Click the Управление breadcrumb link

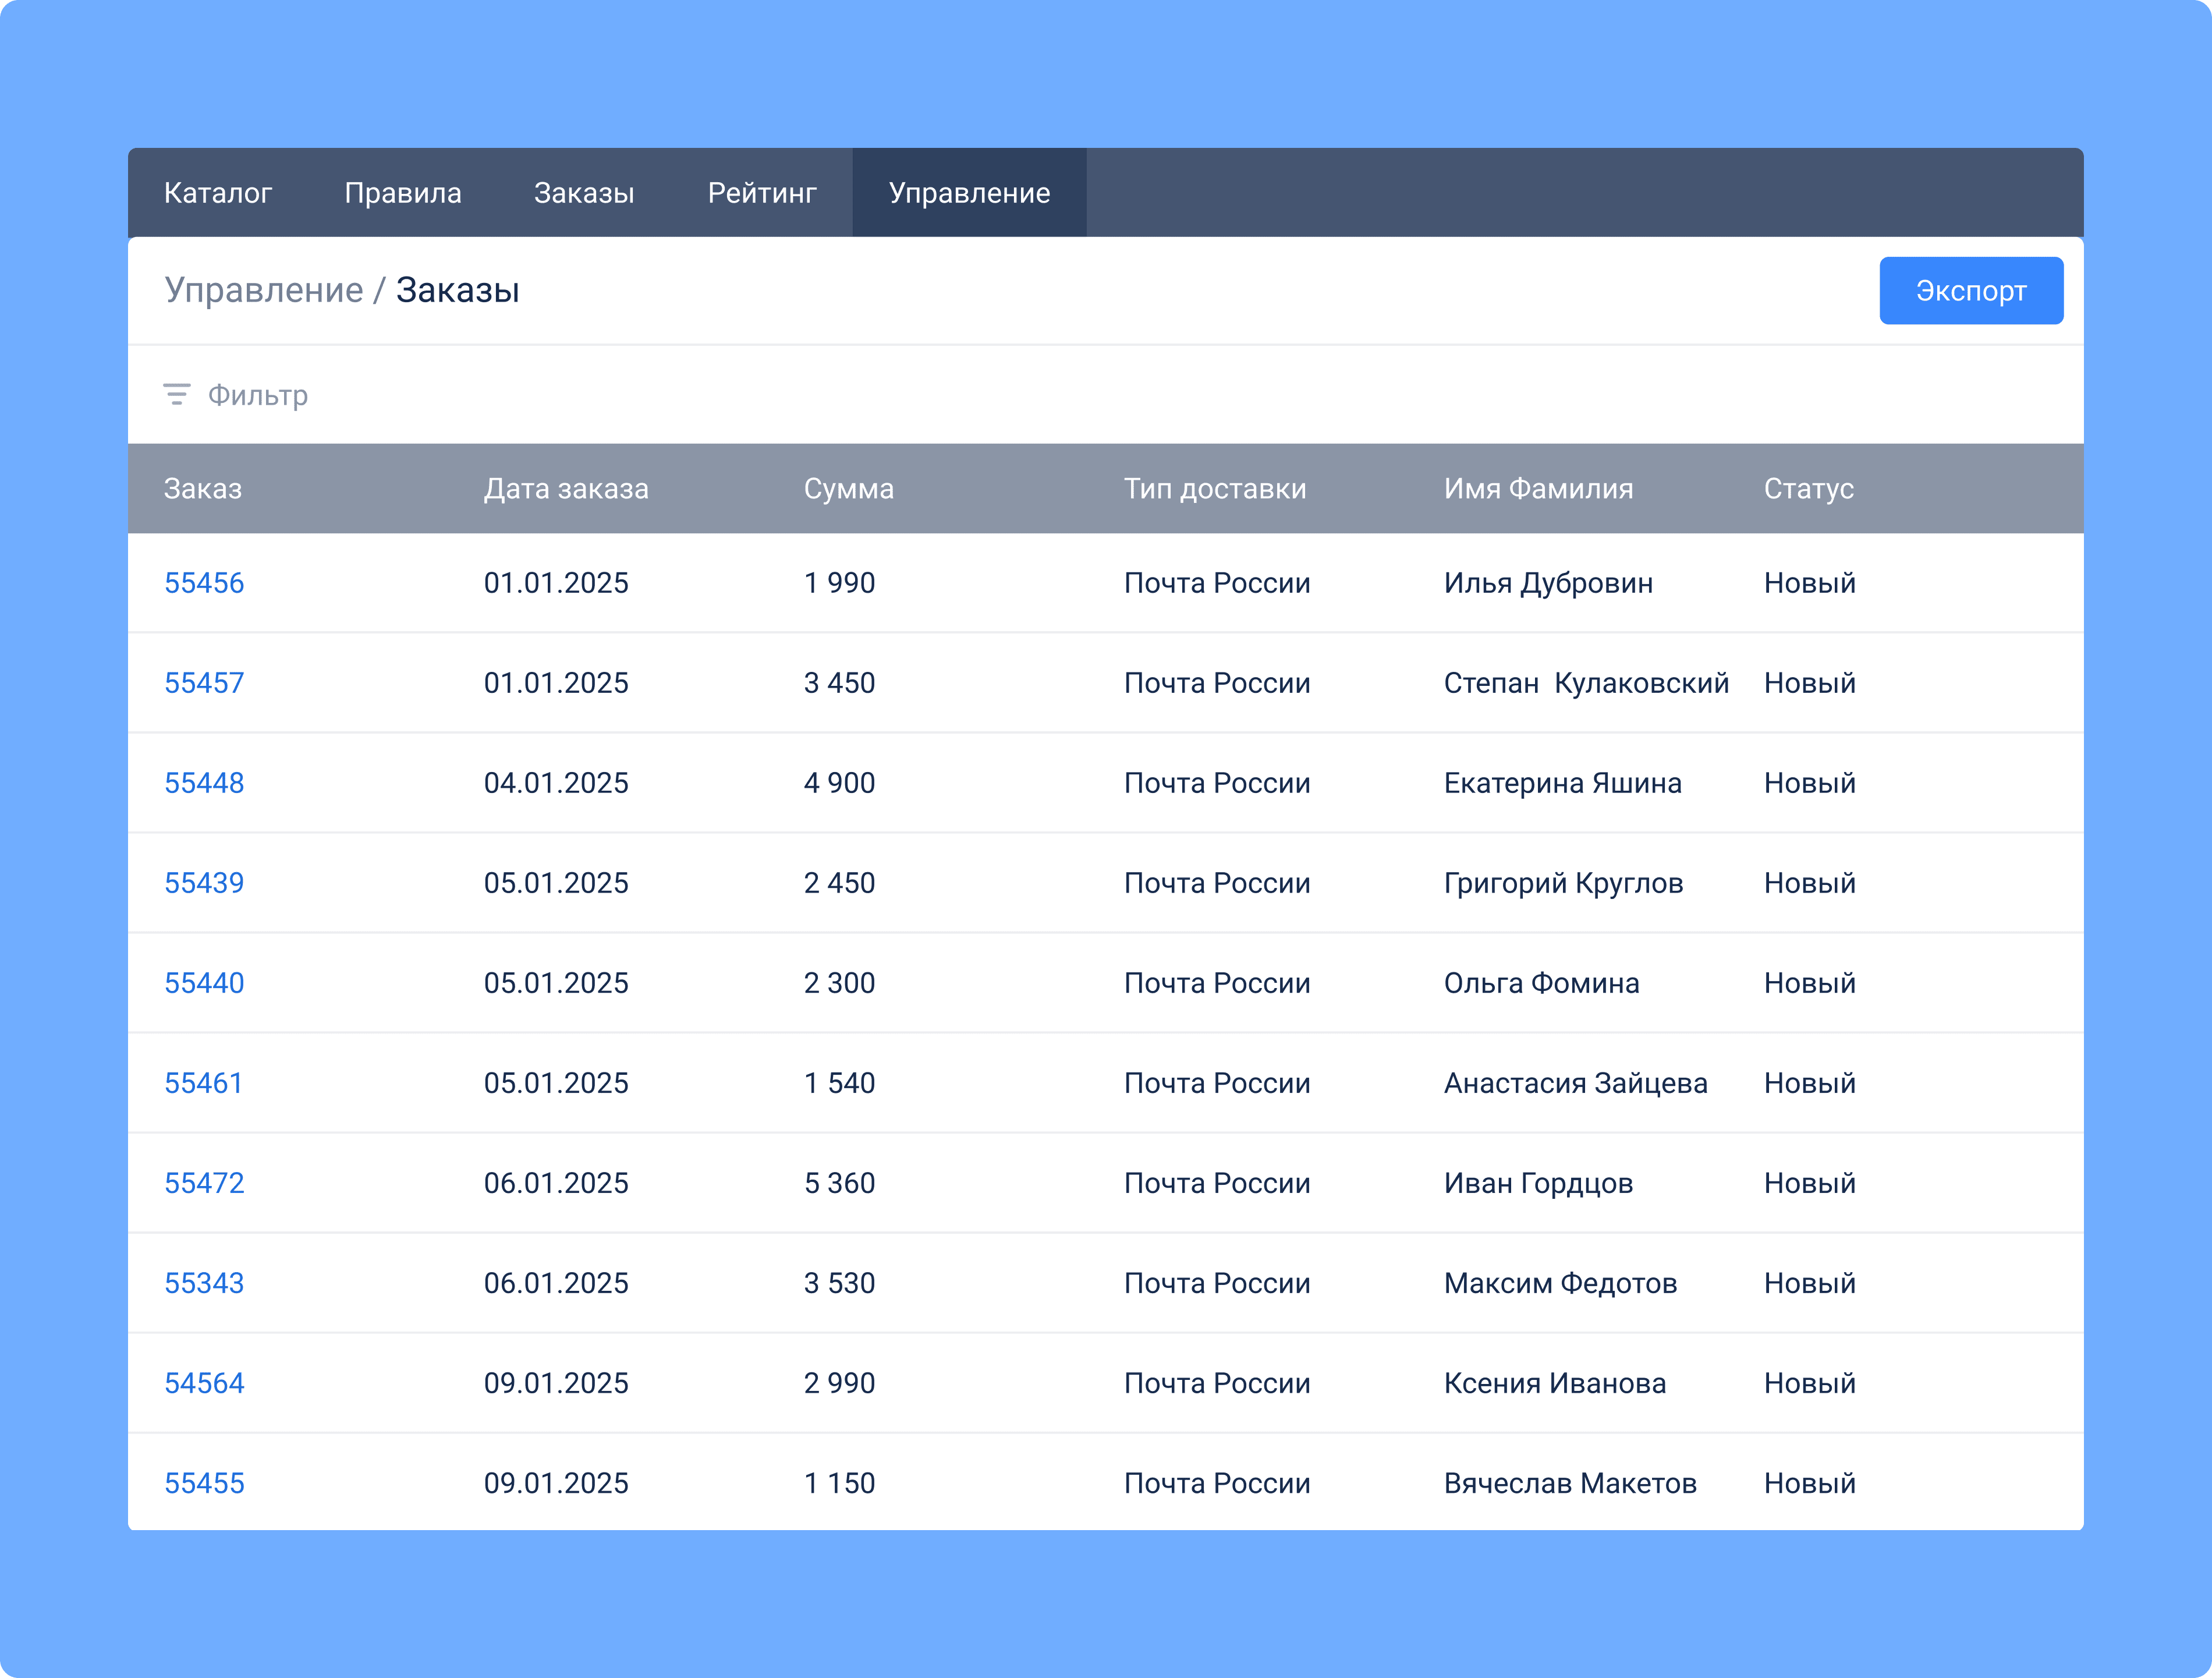pyautogui.click(x=264, y=290)
